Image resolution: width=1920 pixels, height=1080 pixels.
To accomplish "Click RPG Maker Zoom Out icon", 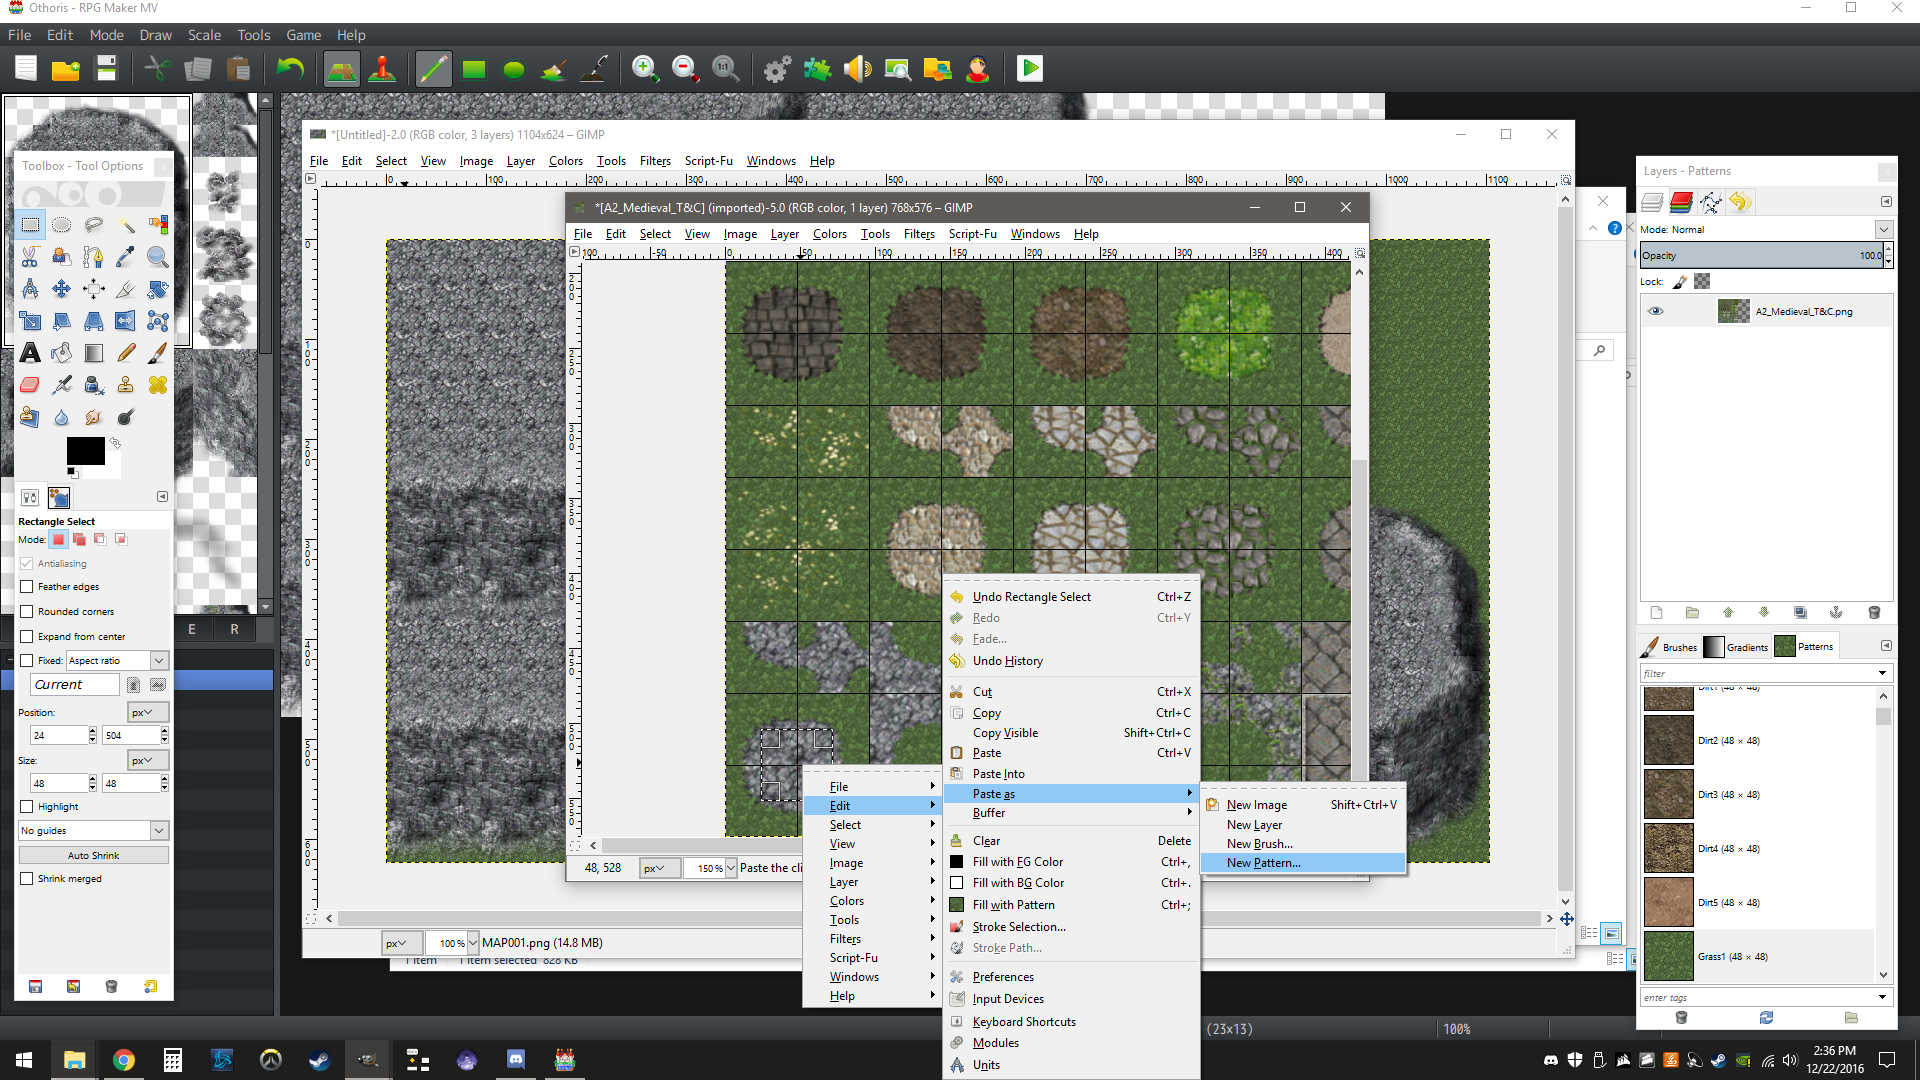I will click(685, 69).
